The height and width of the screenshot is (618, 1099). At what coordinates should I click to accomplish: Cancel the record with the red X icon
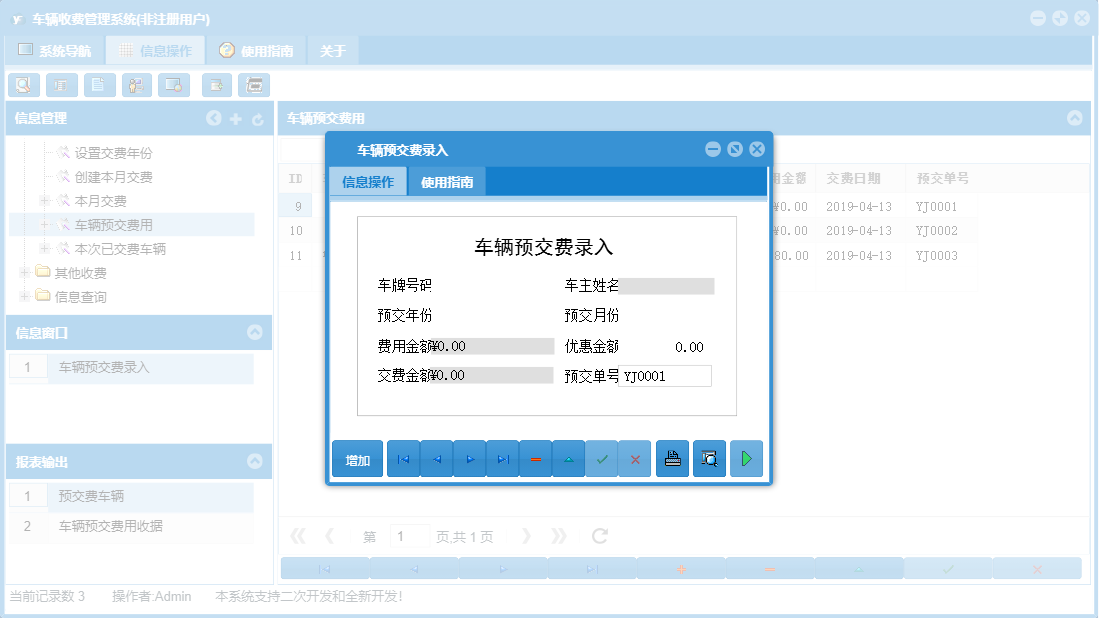[635, 458]
